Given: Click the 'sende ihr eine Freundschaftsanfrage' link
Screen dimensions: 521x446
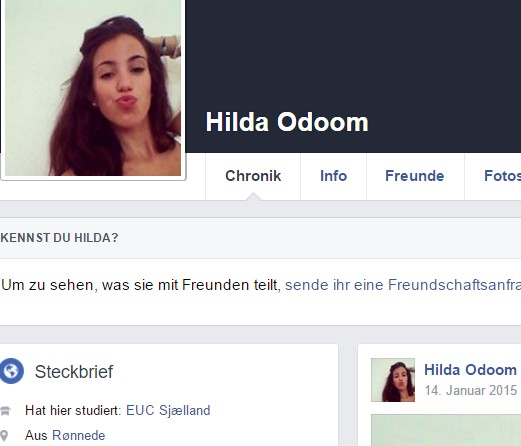Looking at the screenshot, I should pyautogui.click(x=403, y=285).
